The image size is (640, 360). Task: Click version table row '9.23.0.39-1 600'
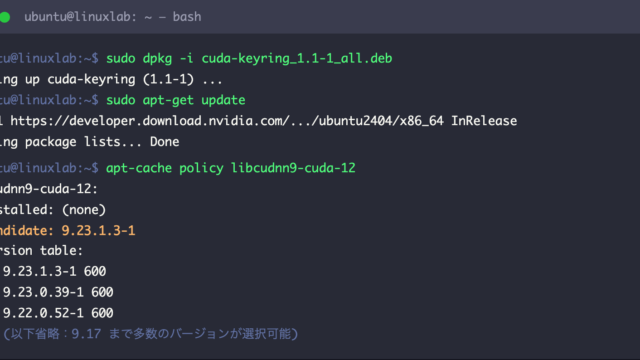pos(58,292)
